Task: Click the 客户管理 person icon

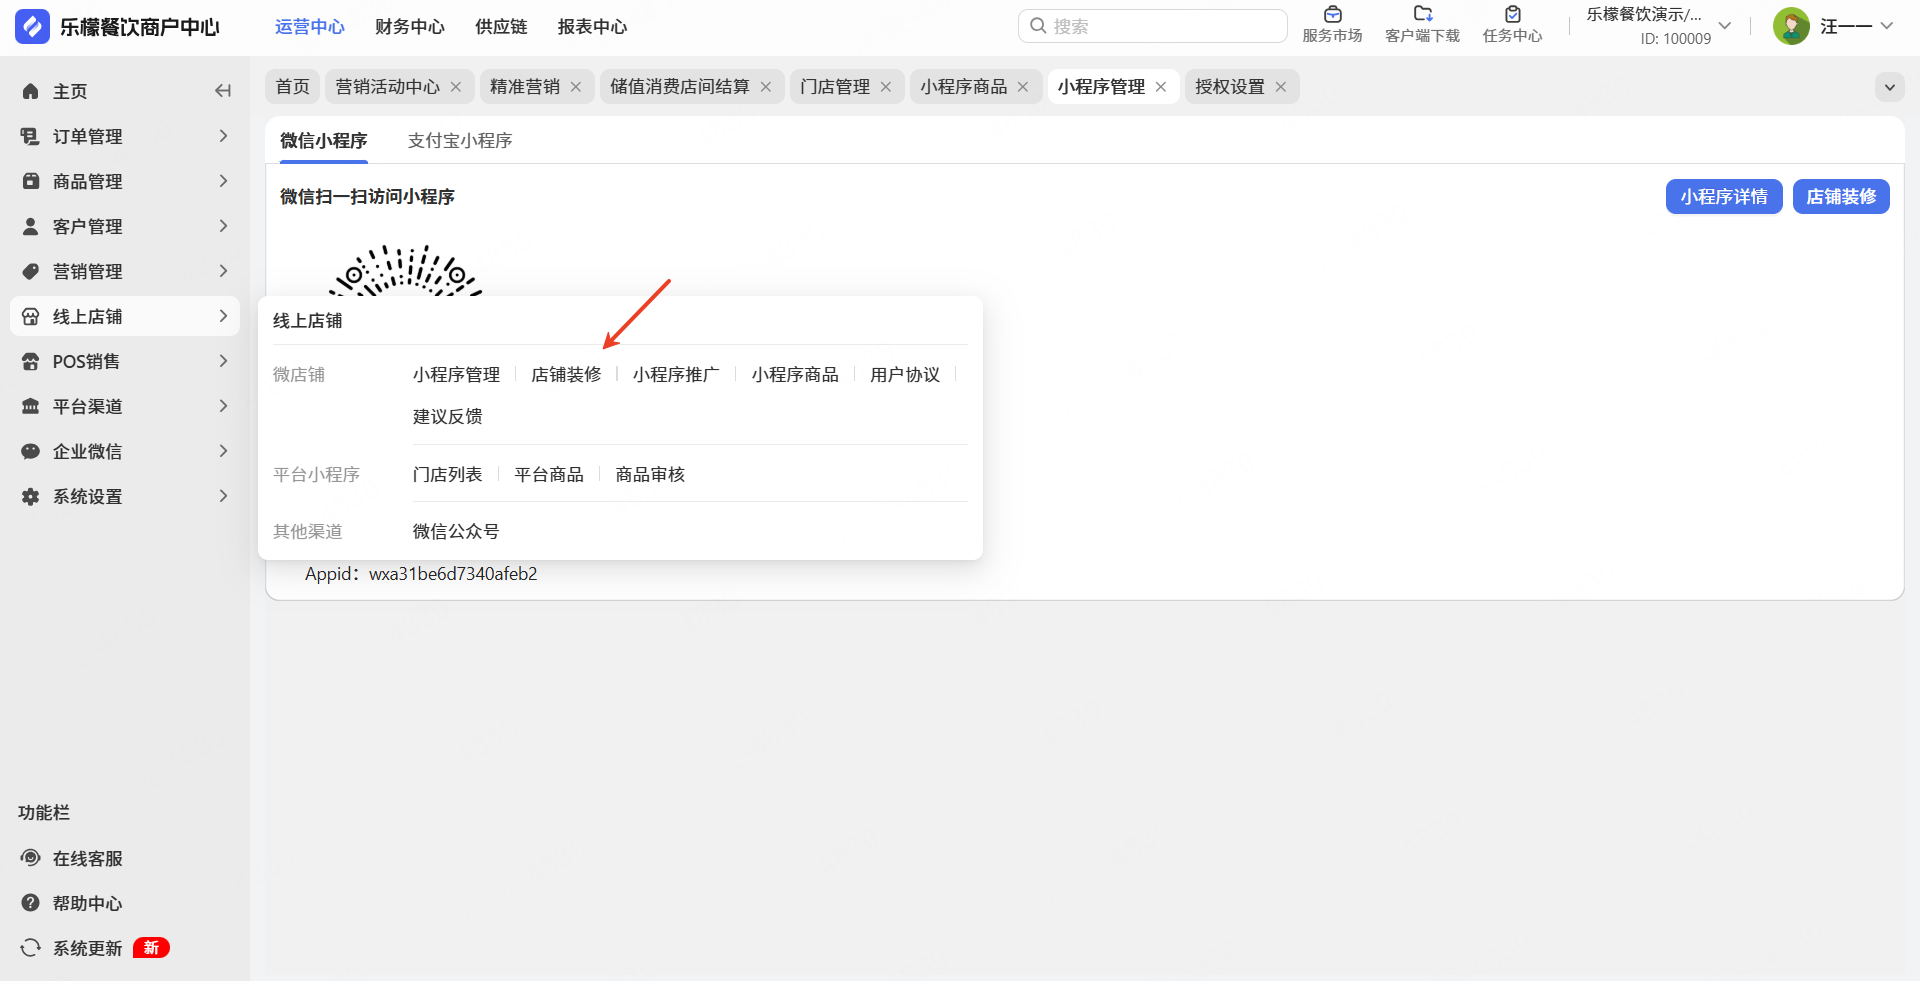Action: (x=31, y=226)
